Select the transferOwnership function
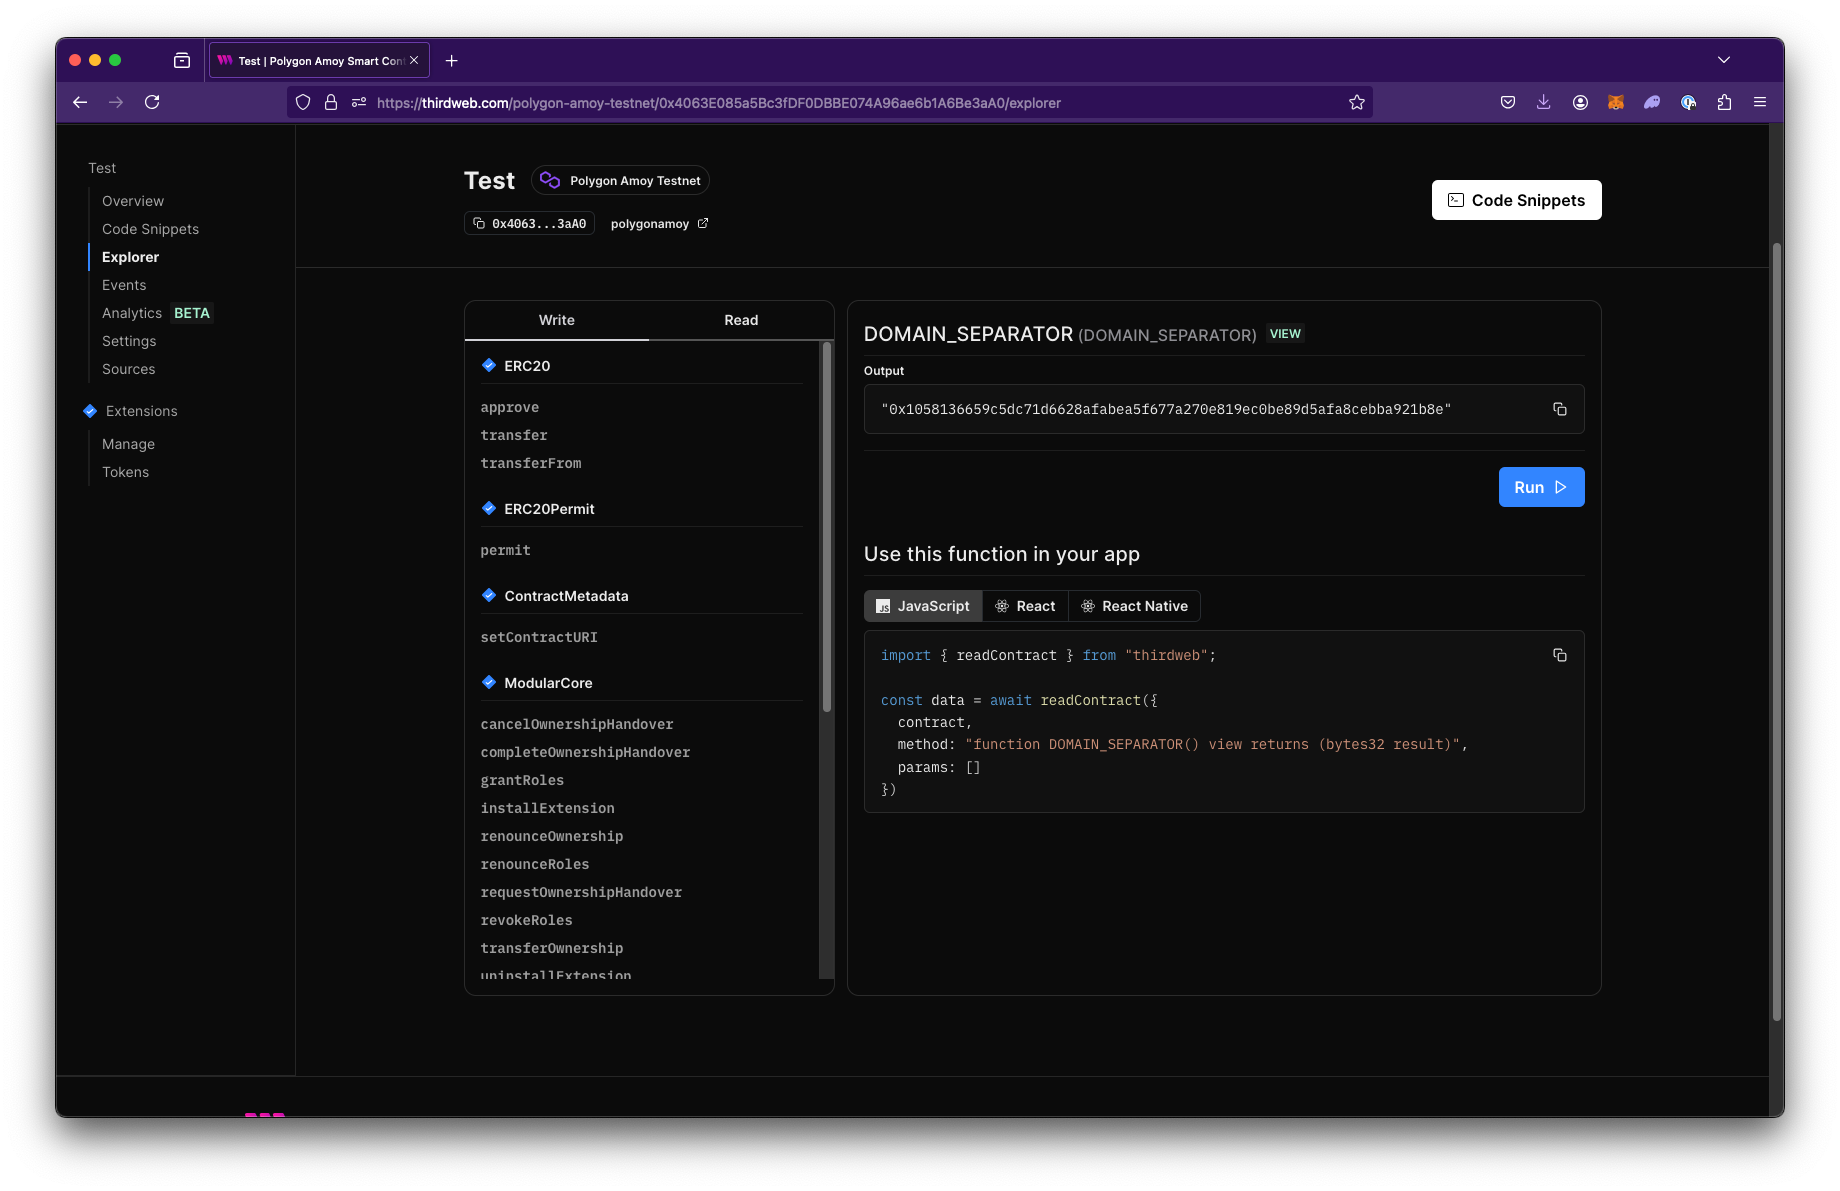 pos(552,948)
